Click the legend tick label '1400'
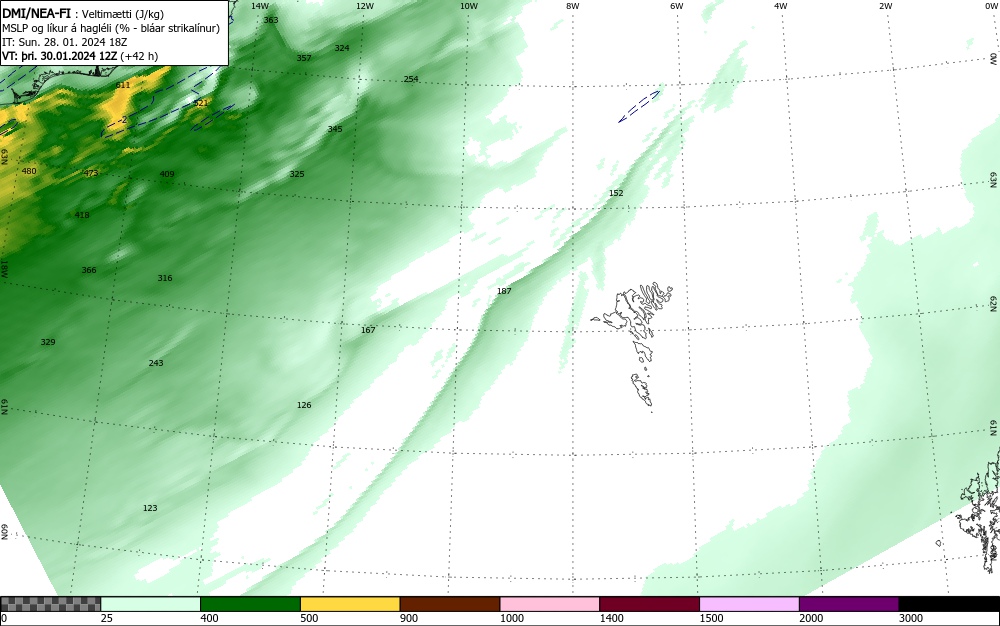Image resolution: width=1000 pixels, height=626 pixels. (x=611, y=618)
